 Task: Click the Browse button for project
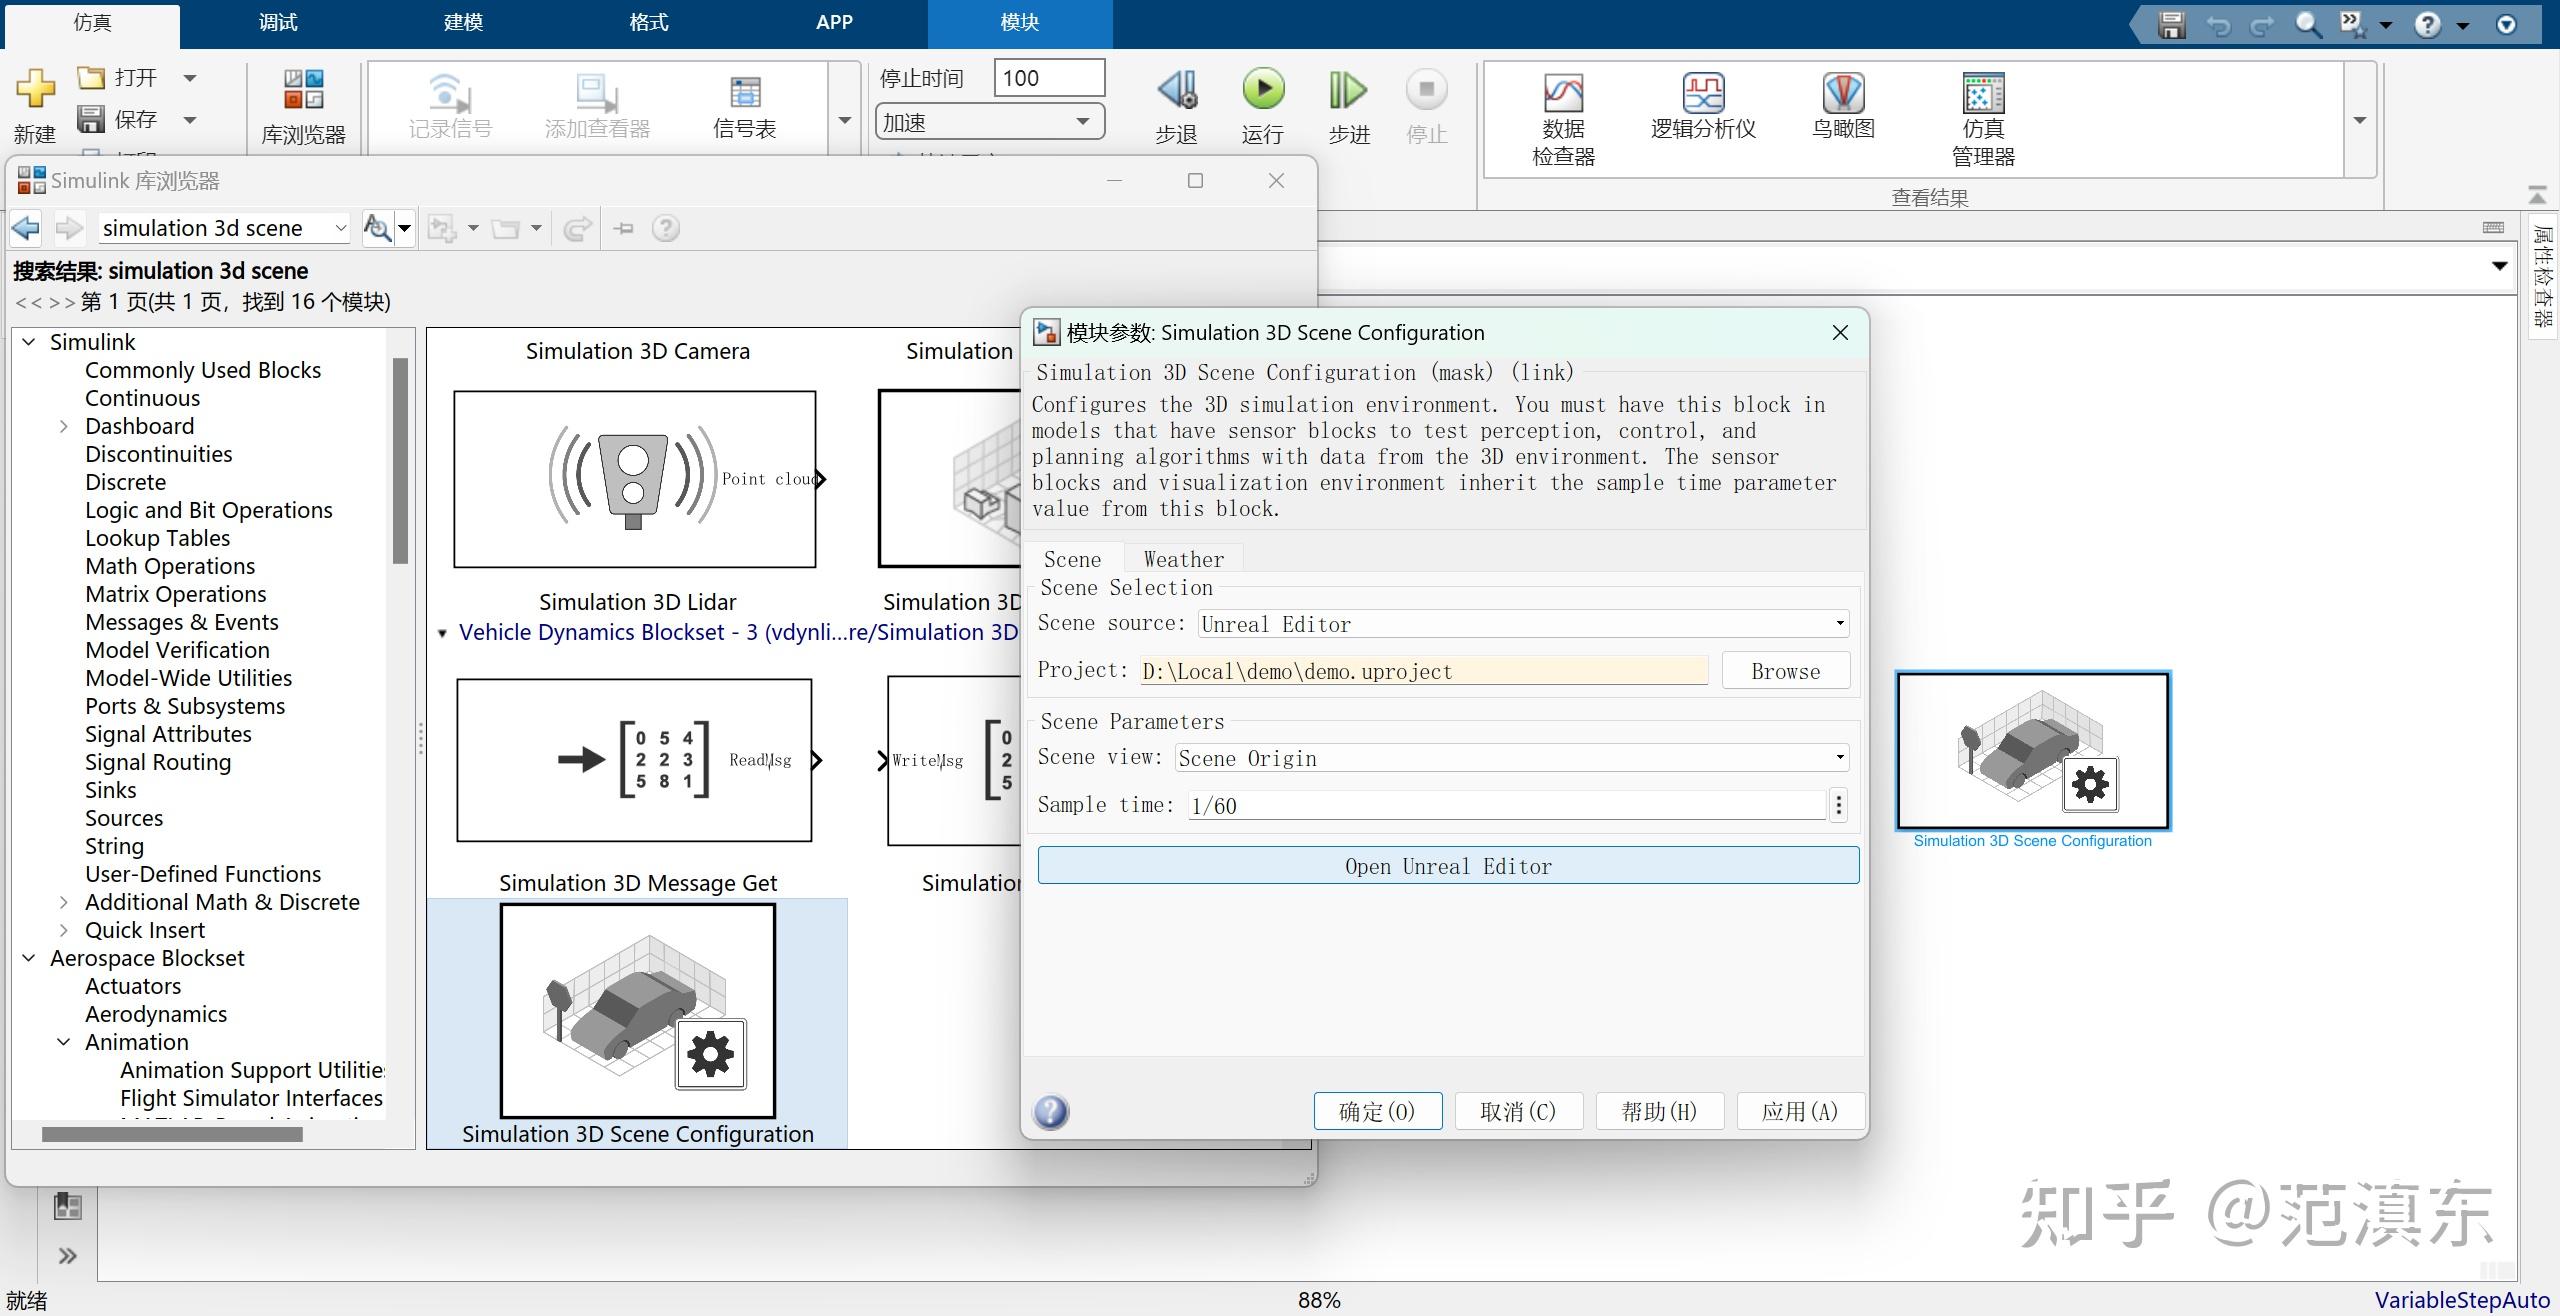pyautogui.click(x=1786, y=671)
